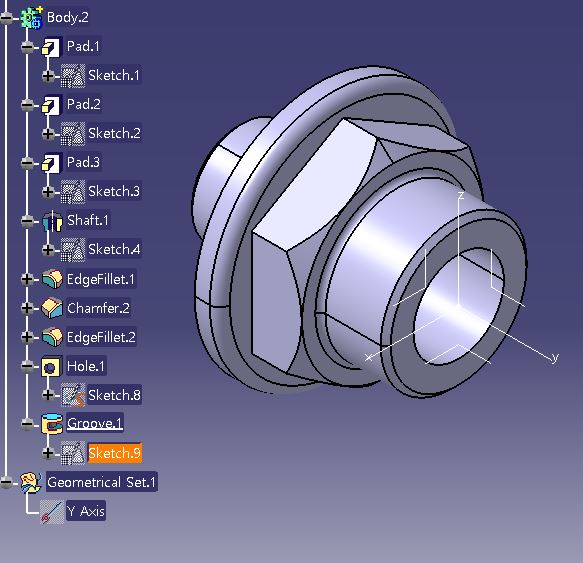The width and height of the screenshot is (583, 563).
Task: Select the Body.2 label
Action: point(68,17)
